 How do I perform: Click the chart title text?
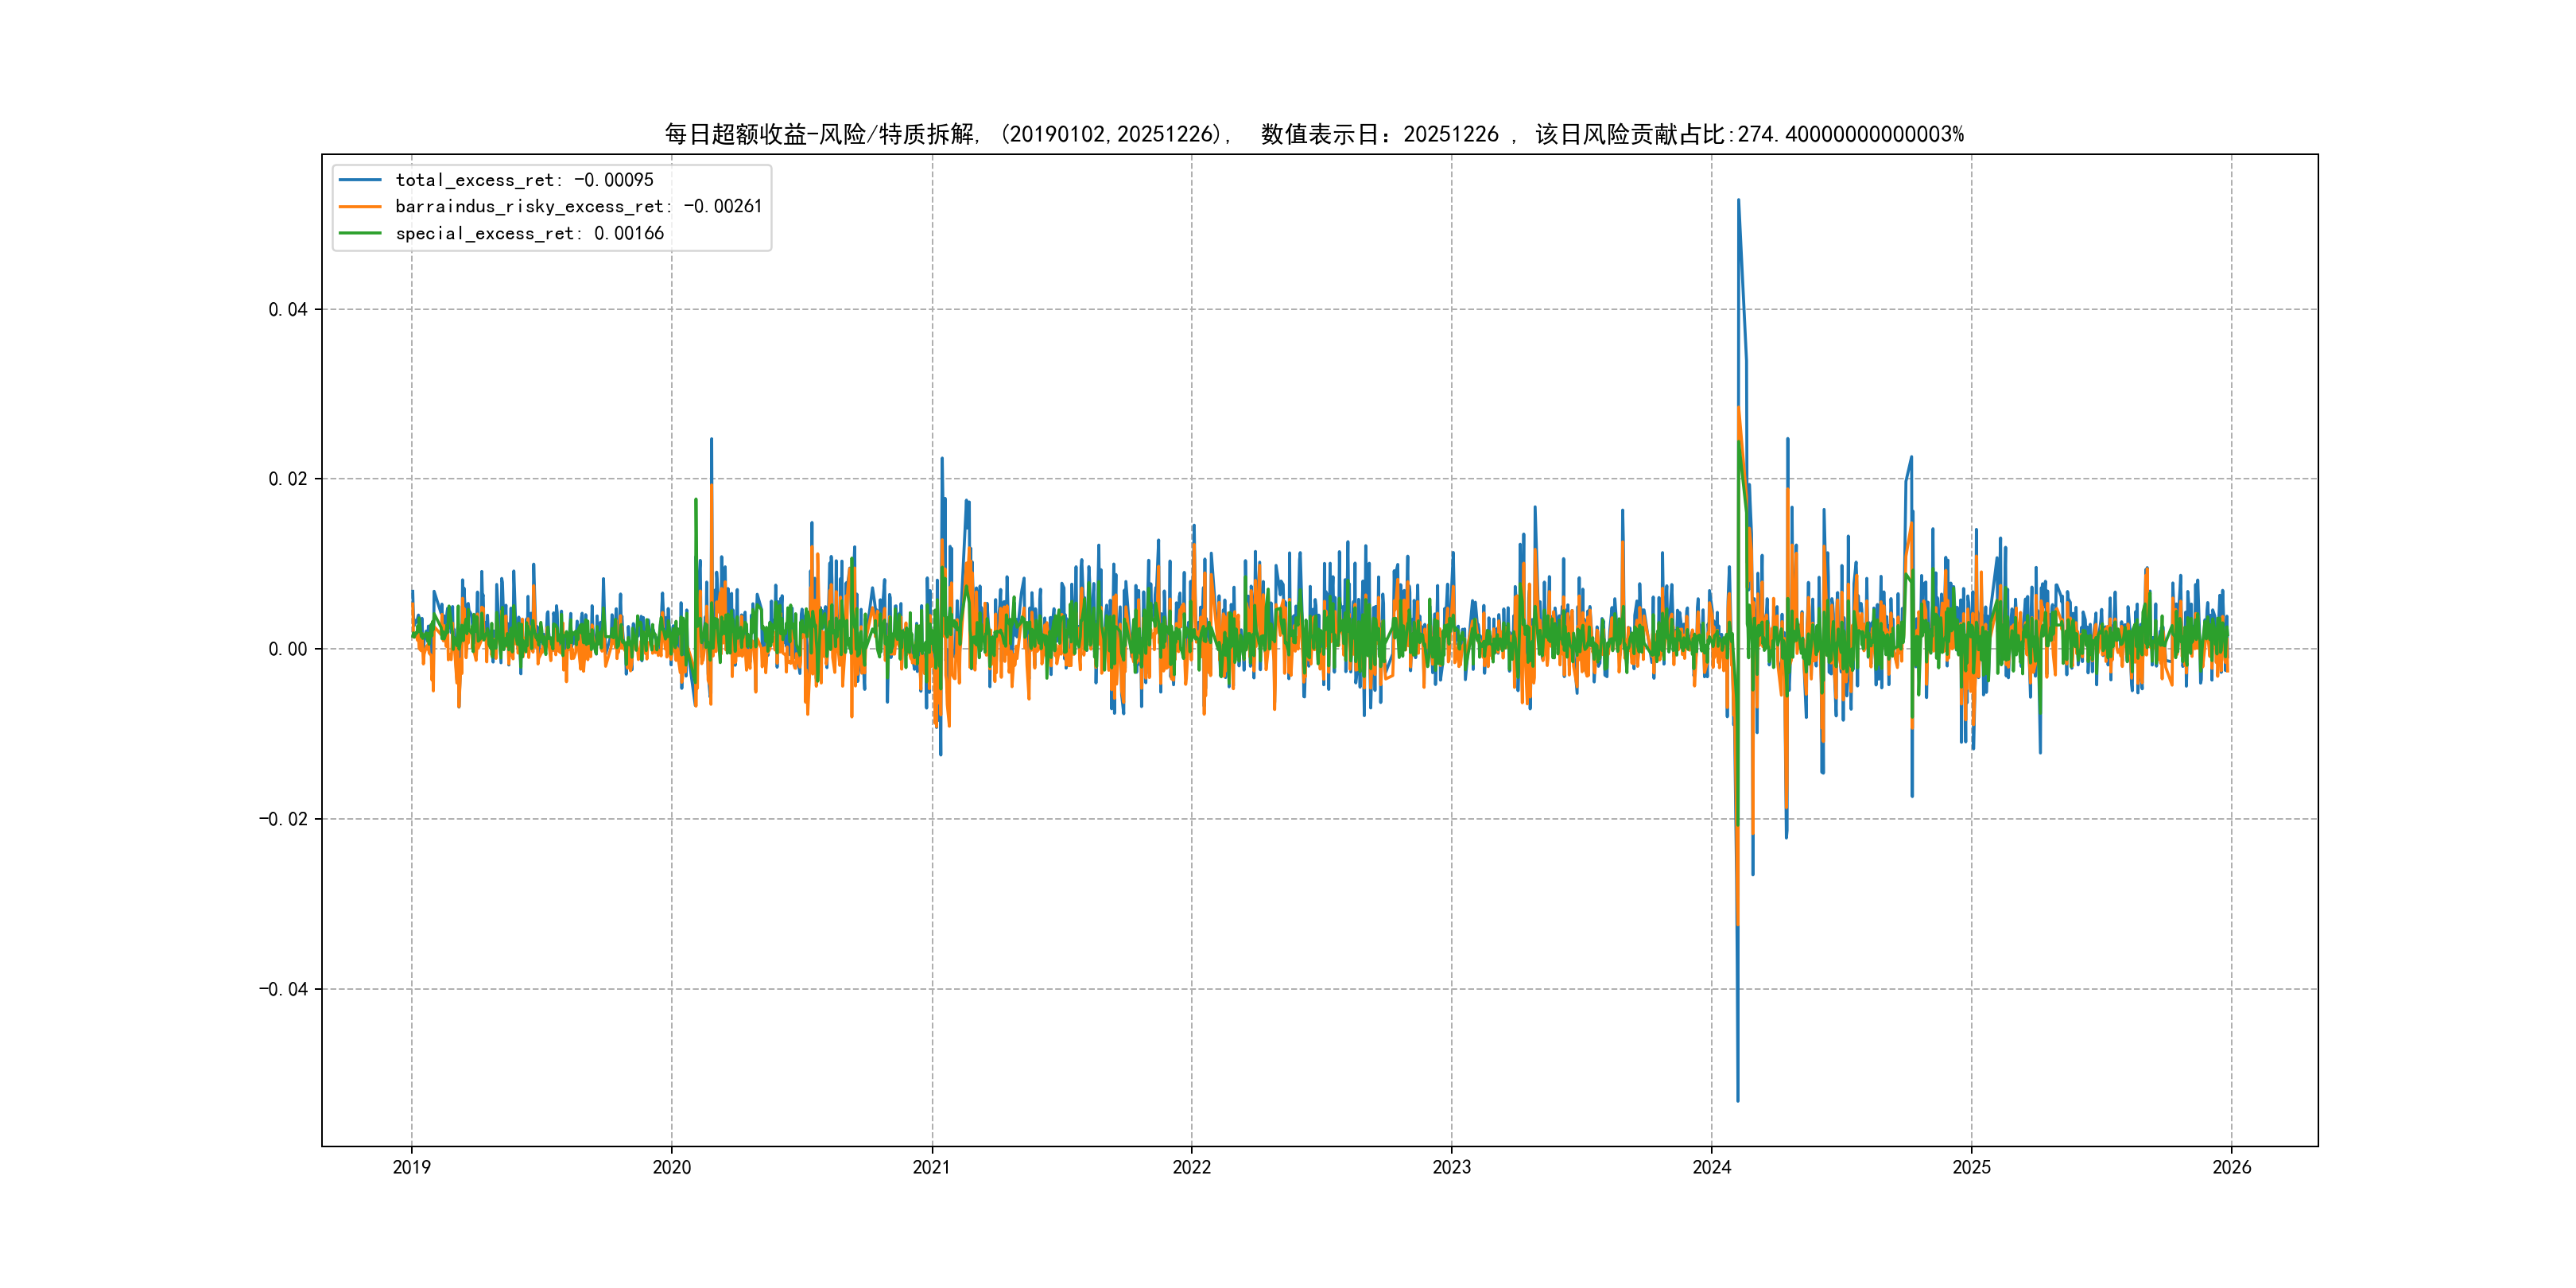[1314, 134]
